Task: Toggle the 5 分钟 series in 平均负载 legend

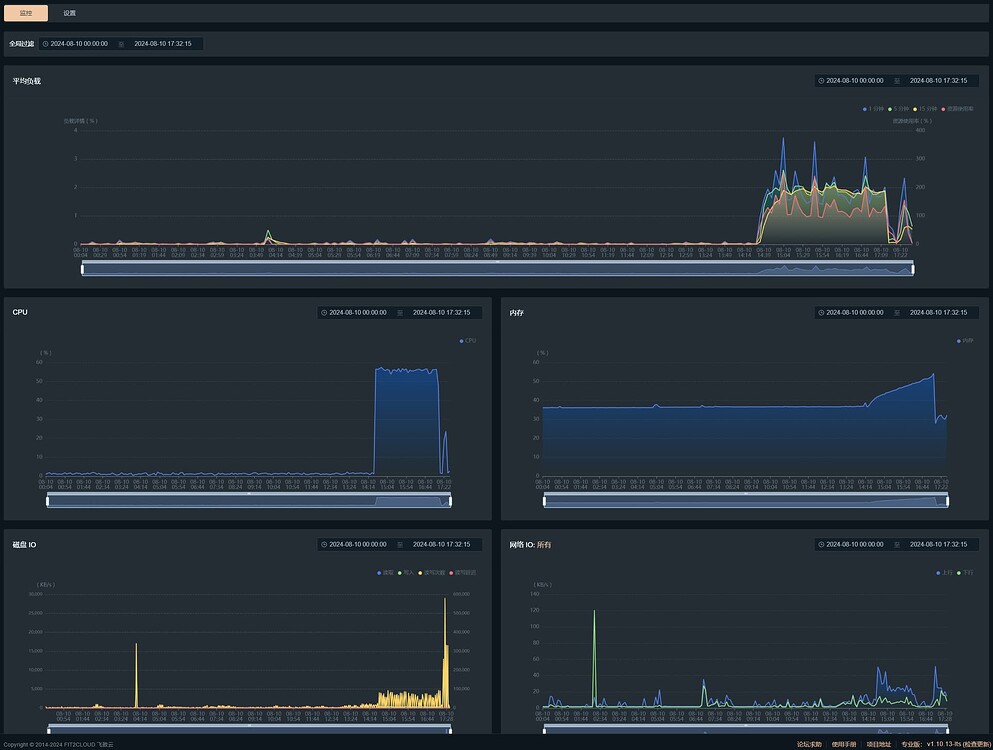Action: tap(899, 109)
